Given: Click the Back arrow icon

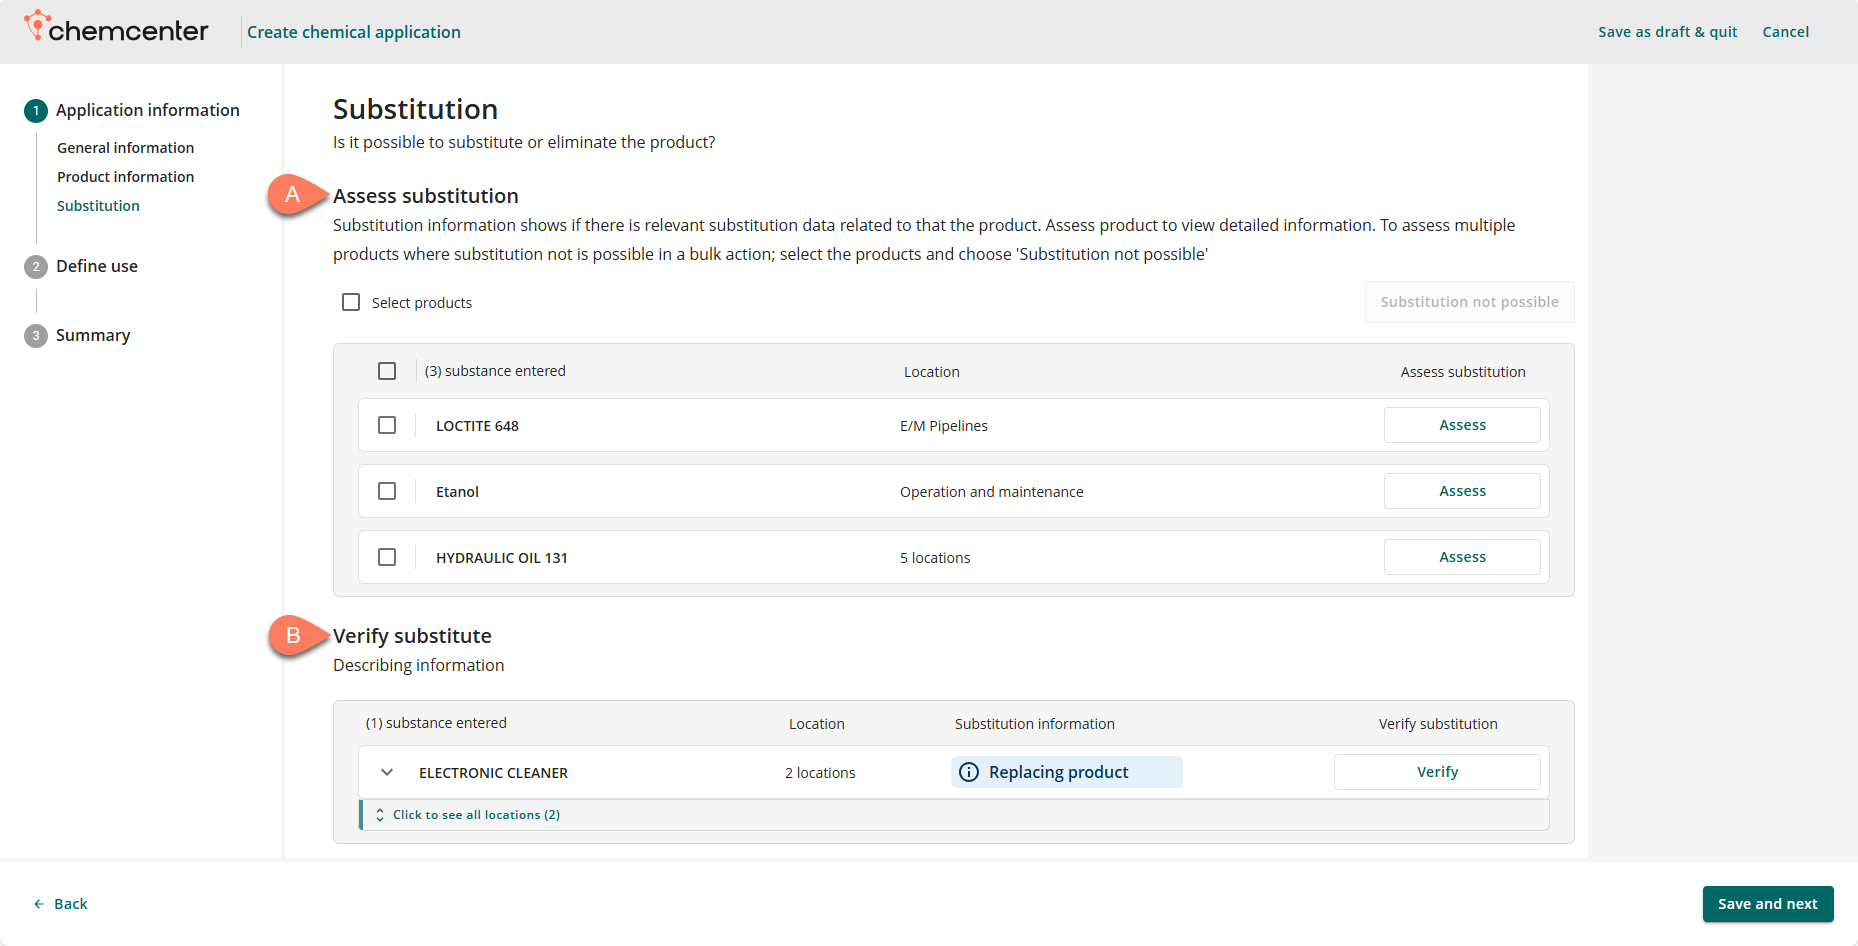Looking at the screenshot, I should 39,904.
